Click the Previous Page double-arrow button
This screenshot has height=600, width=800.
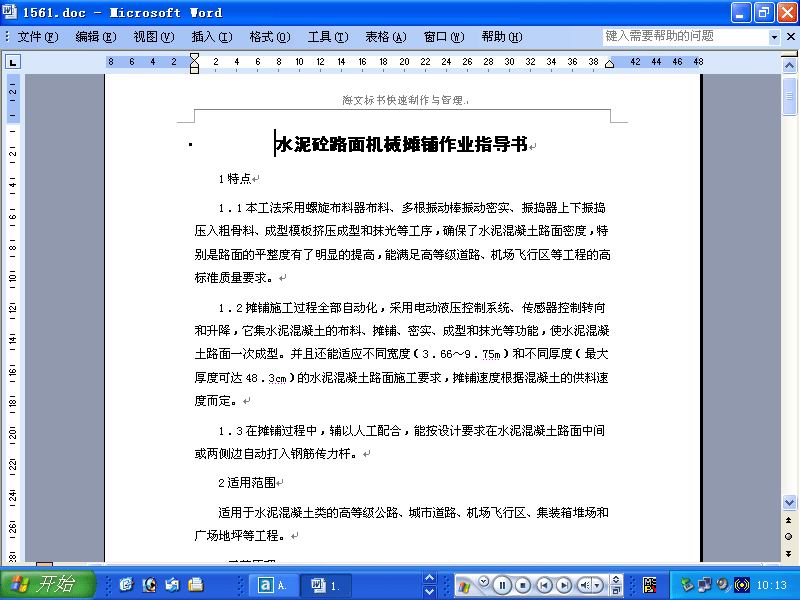click(789, 520)
